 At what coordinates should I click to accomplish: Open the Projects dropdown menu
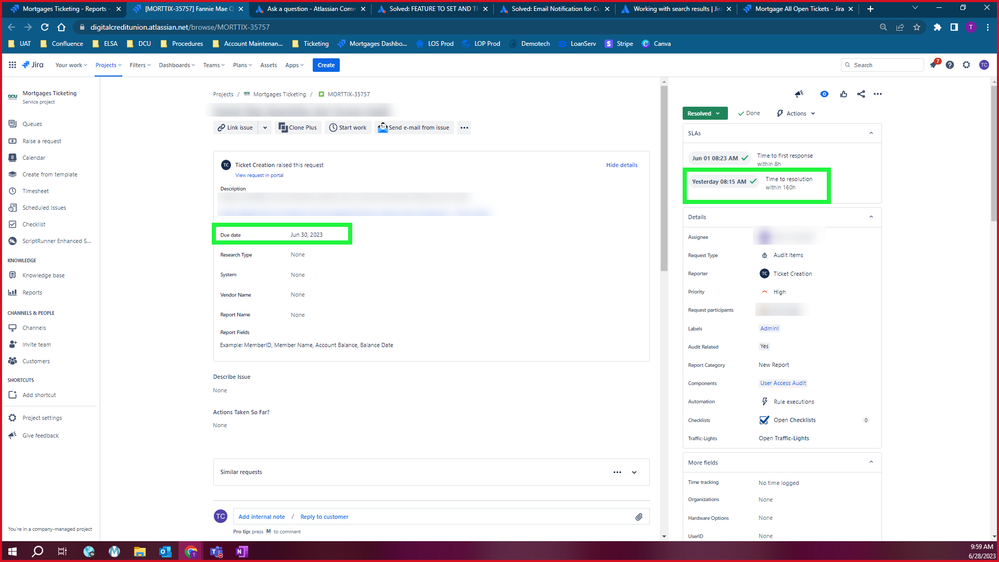[108, 65]
